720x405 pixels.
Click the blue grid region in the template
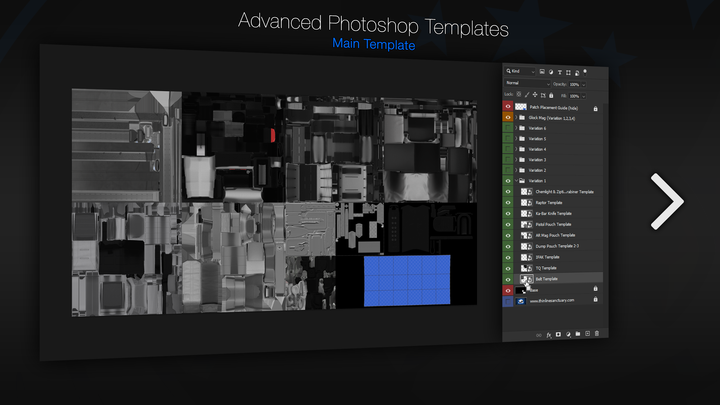click(x=406, y=278)
